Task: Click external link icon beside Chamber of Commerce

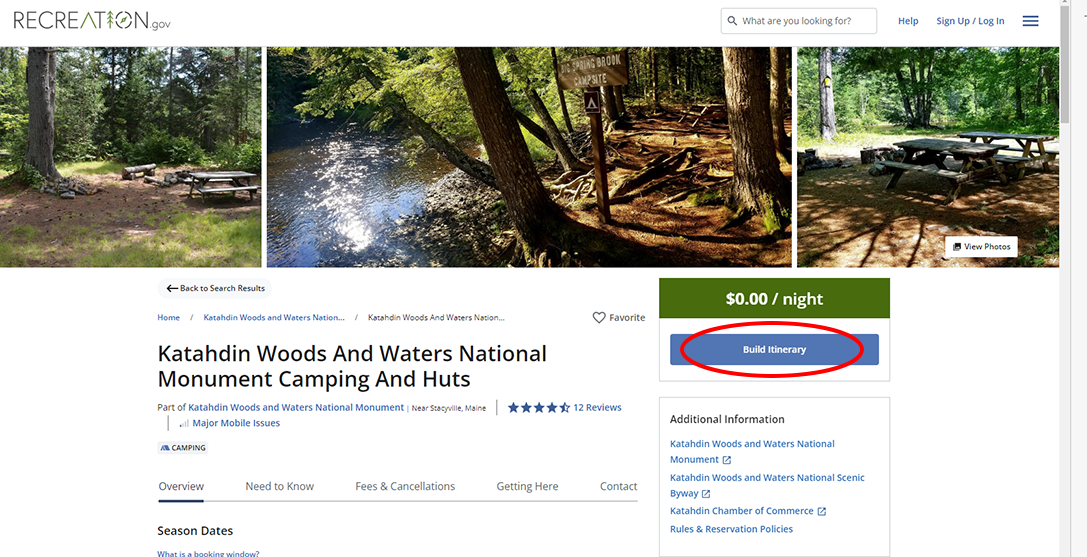Action: 821,511
